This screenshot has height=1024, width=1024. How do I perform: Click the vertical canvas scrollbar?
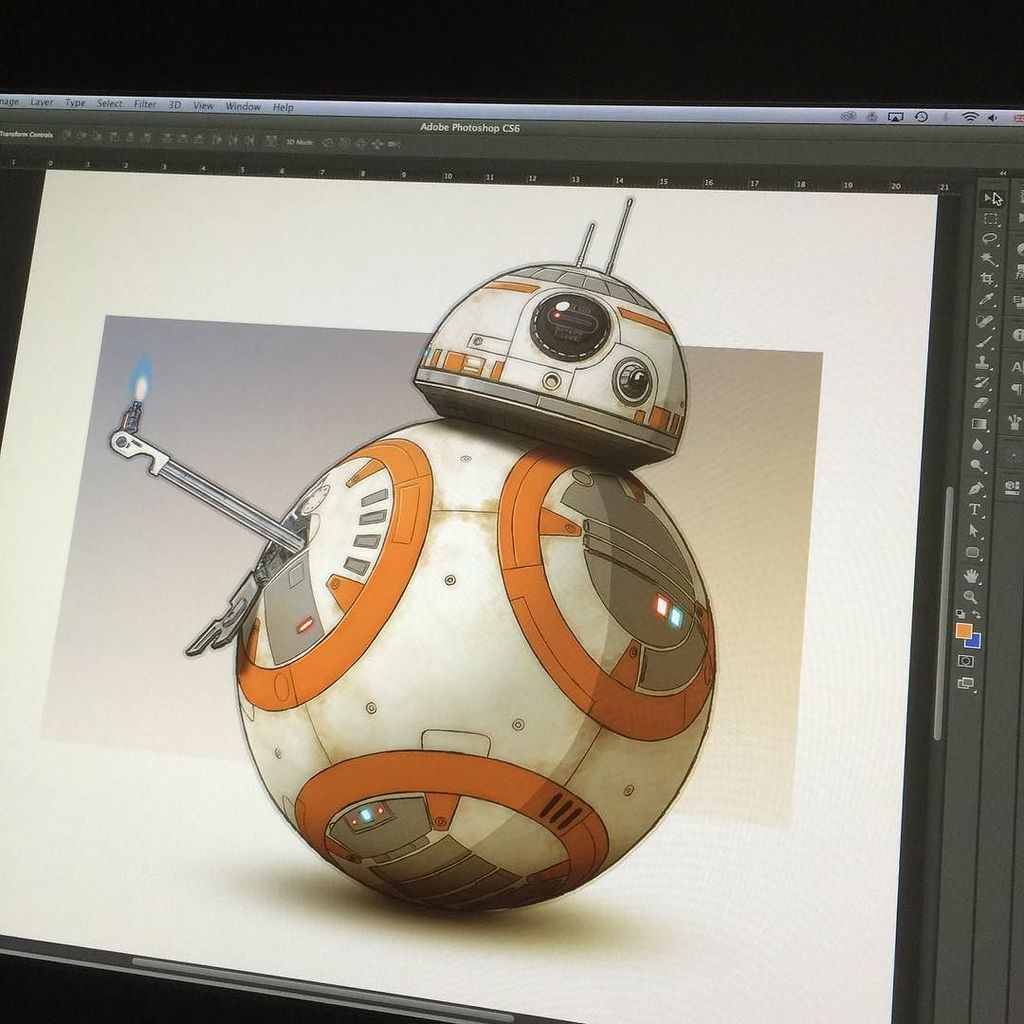944,612
